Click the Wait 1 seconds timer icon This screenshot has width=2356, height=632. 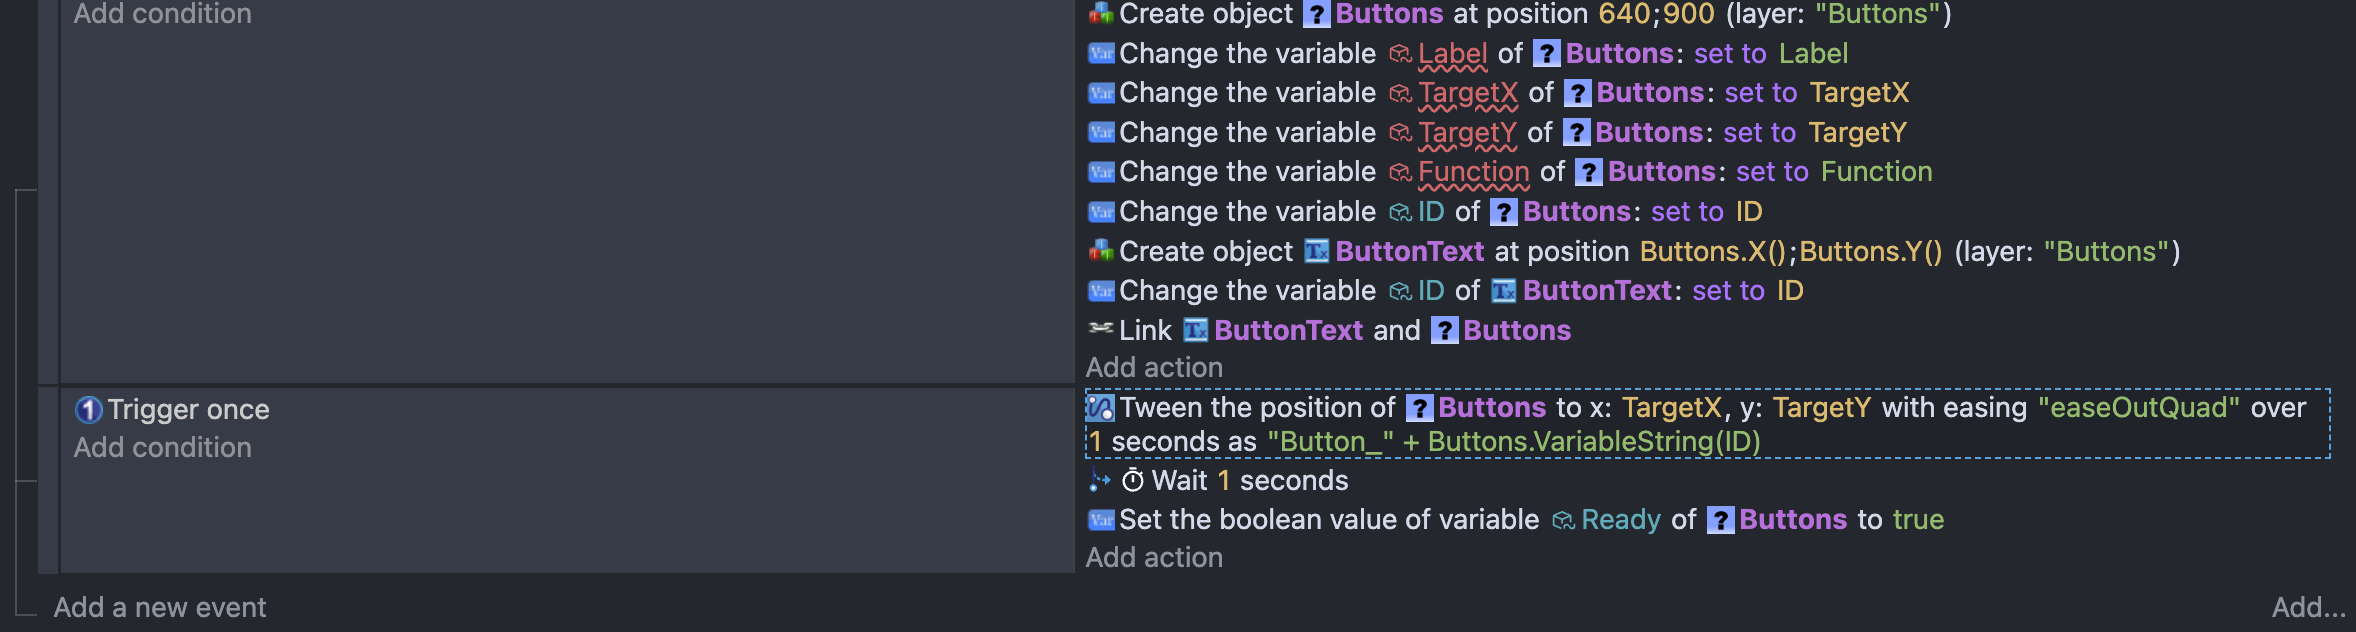coord(1132,481)
